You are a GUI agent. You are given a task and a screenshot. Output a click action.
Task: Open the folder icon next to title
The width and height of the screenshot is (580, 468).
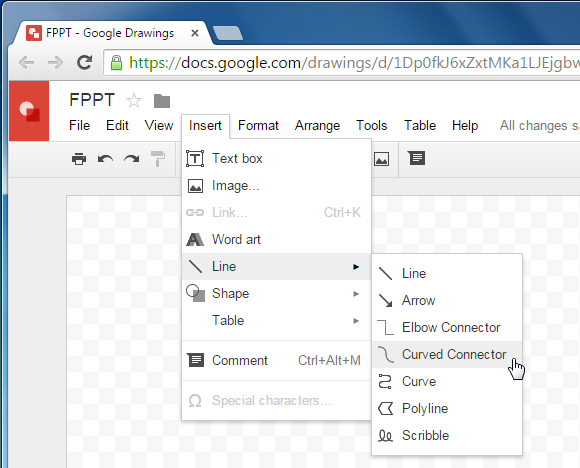(x=162, y=101)
